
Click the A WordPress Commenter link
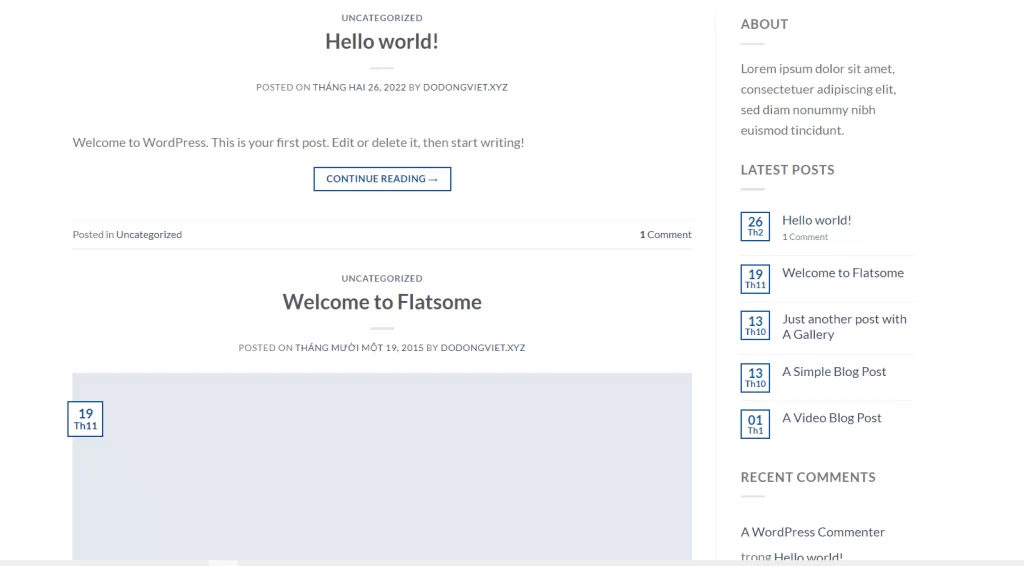812,532
